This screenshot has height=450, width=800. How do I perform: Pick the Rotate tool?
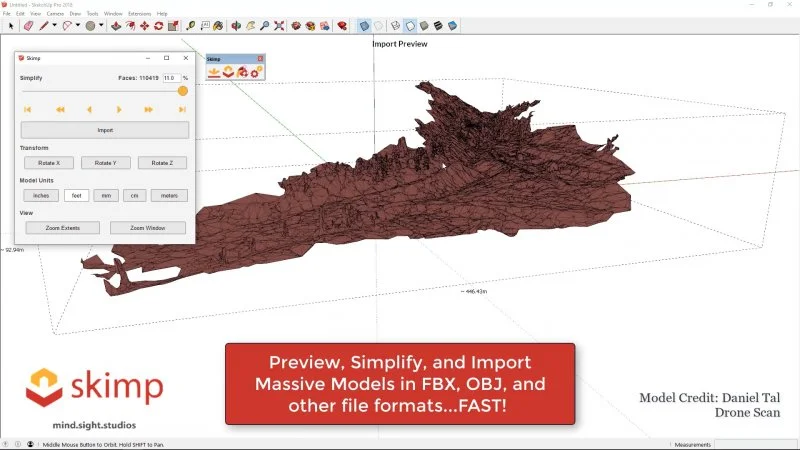[159, 26]
